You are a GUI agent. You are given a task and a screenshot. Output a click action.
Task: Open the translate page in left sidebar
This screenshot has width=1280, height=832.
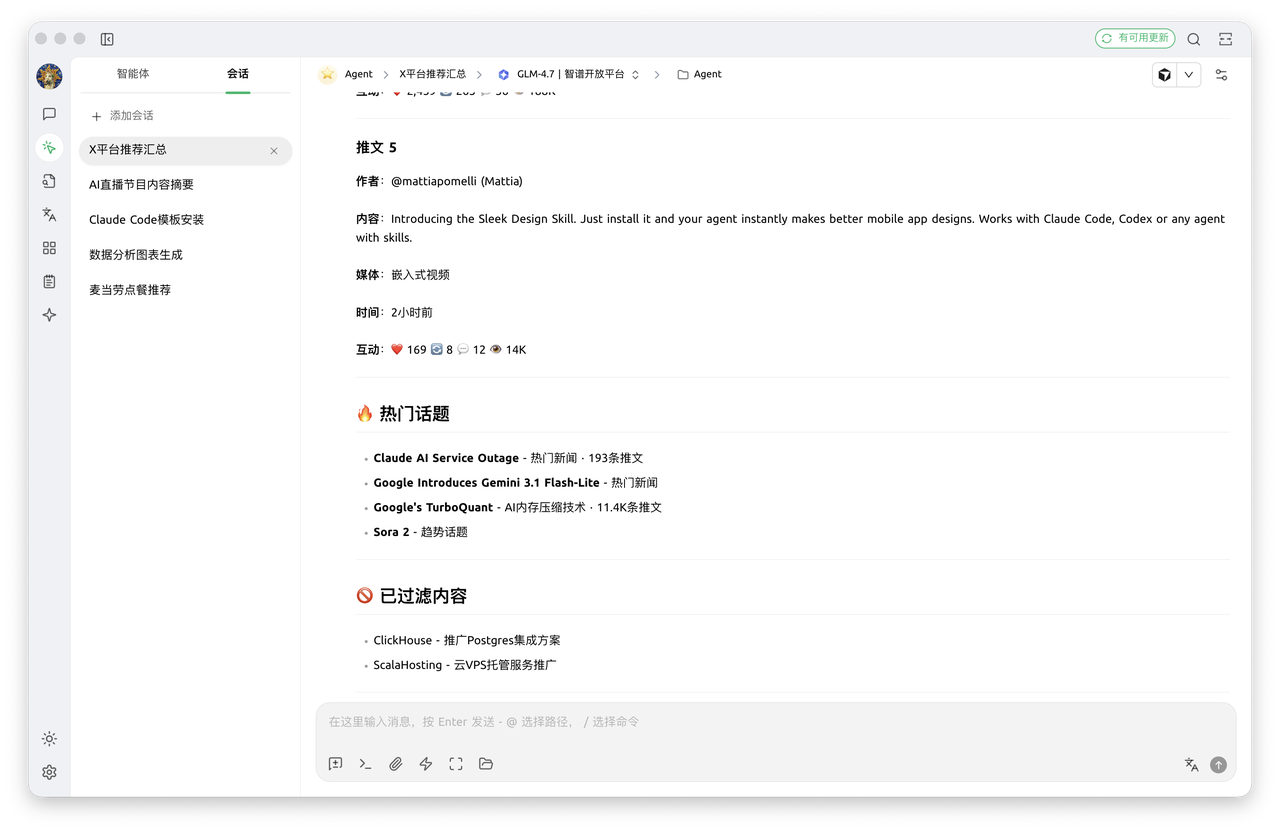49,214
